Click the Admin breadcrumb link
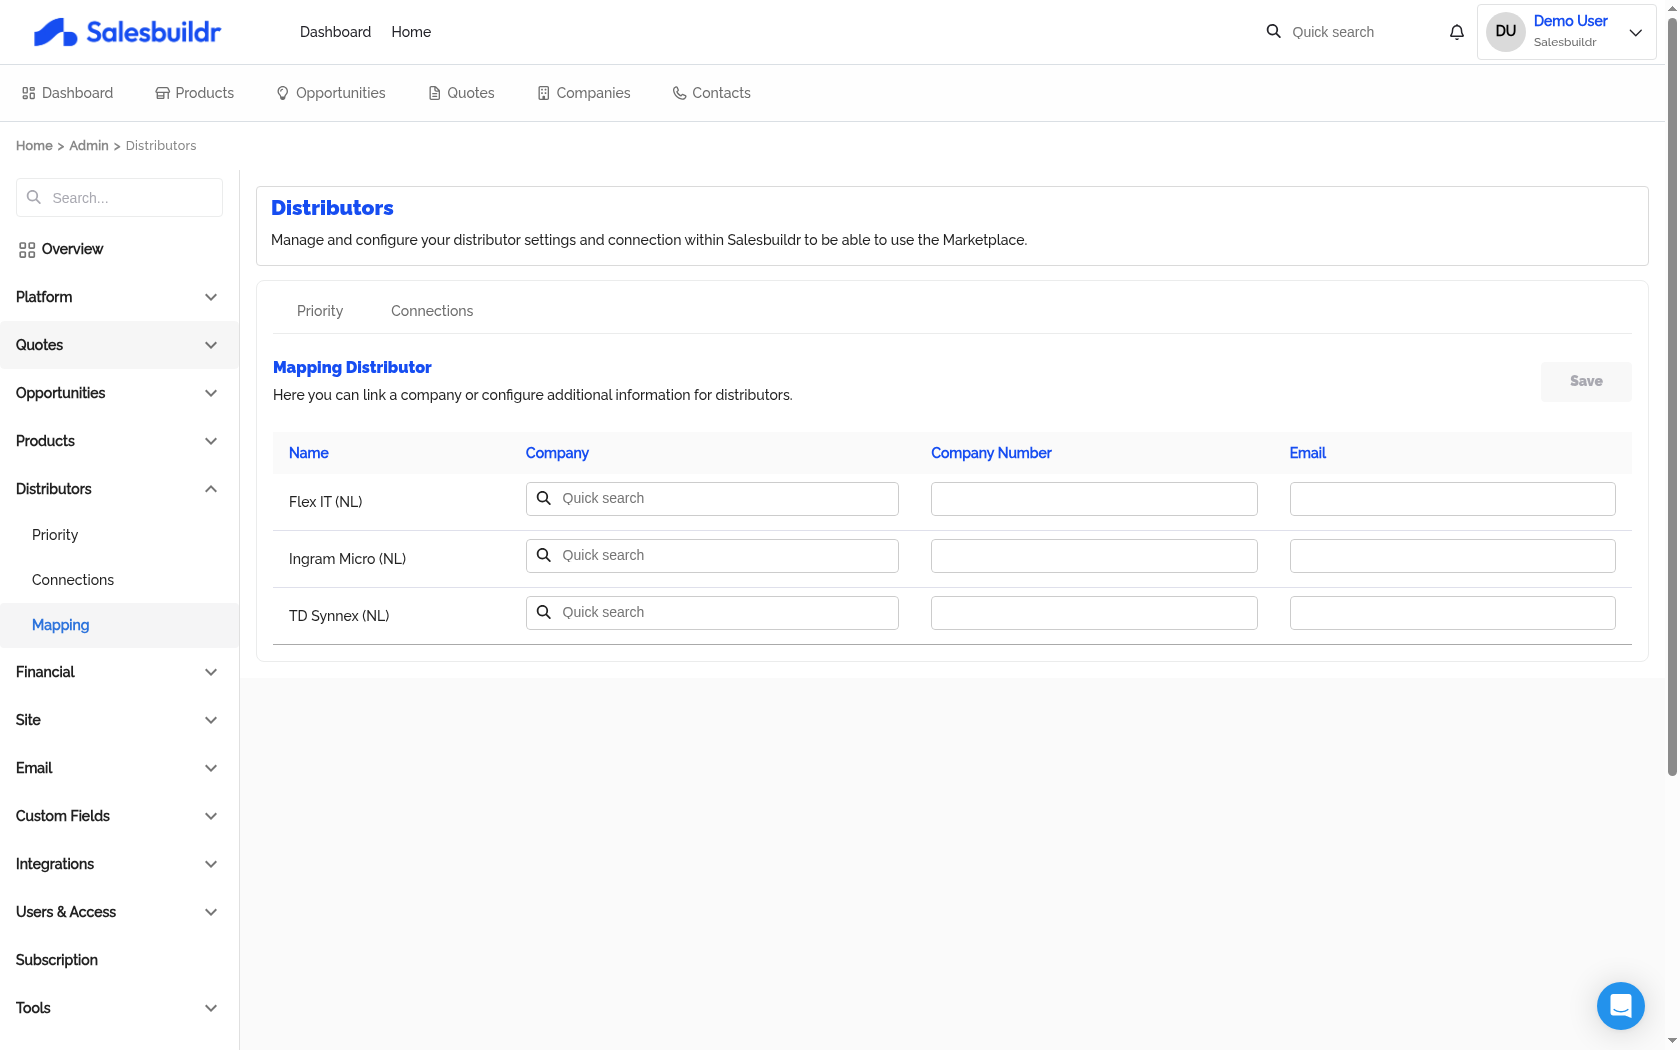Image resolution: width=1680 pixels, height=1050 pixels. 89,146
